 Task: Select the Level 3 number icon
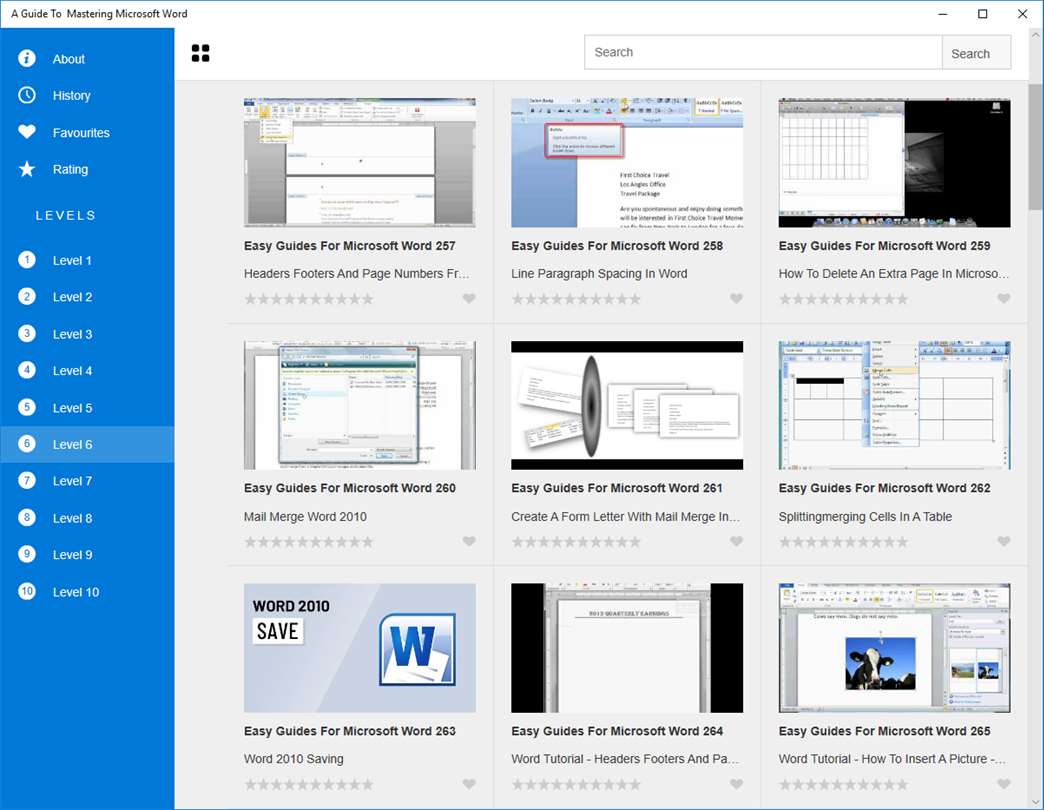27,333
